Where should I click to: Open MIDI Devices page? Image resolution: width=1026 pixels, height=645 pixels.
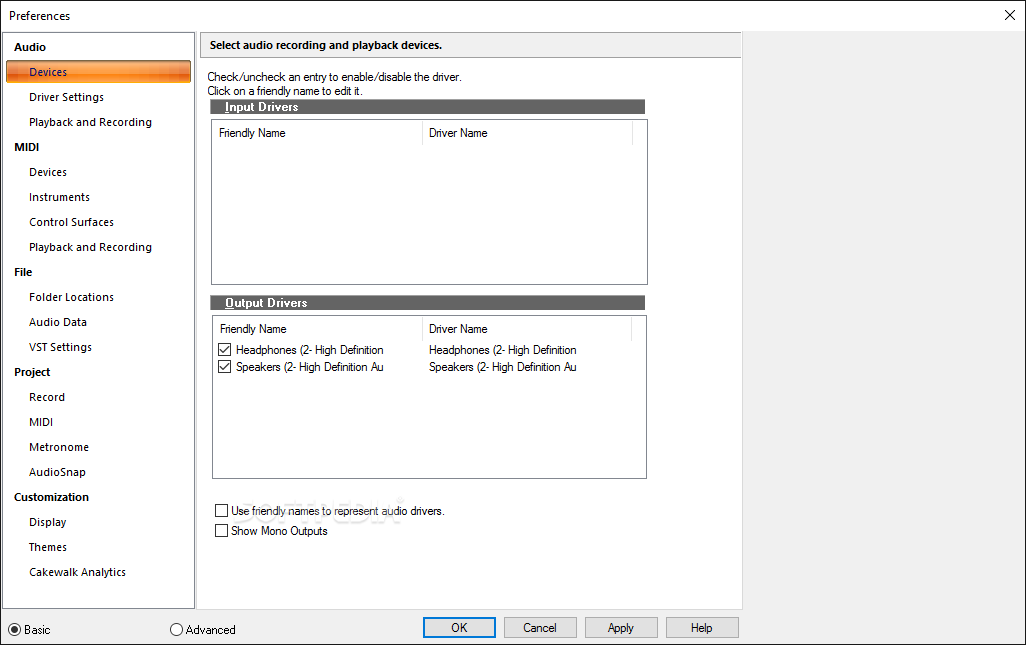click(48, 172)
